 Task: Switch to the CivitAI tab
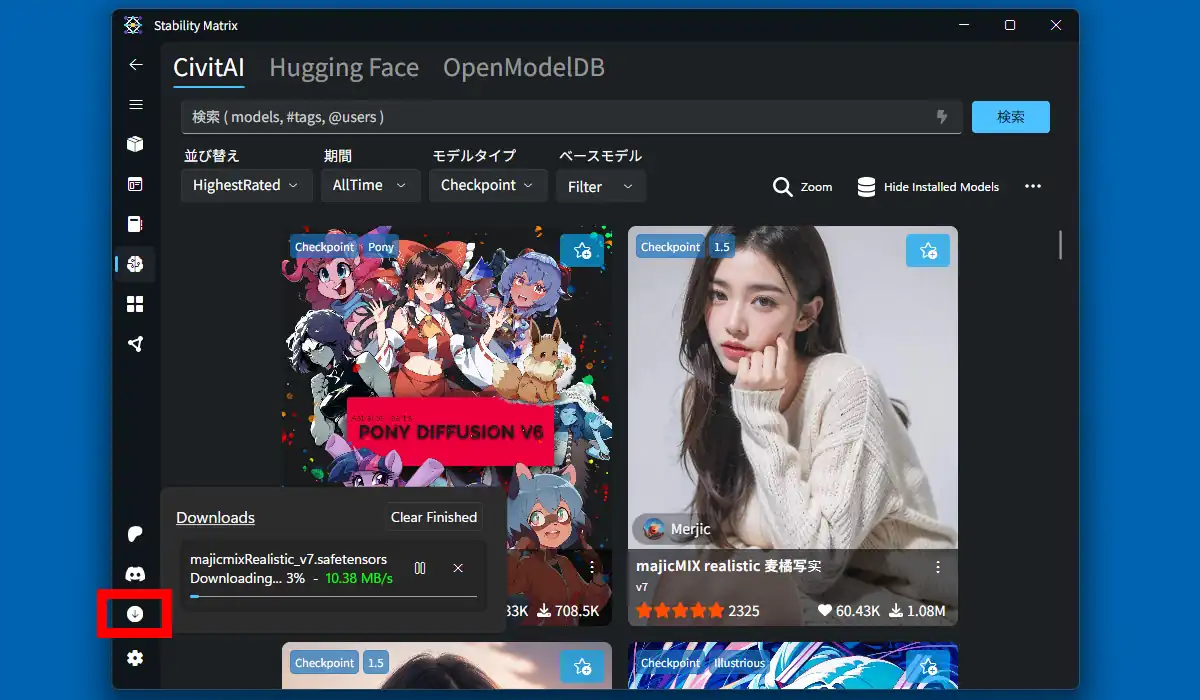coord(209,68)
